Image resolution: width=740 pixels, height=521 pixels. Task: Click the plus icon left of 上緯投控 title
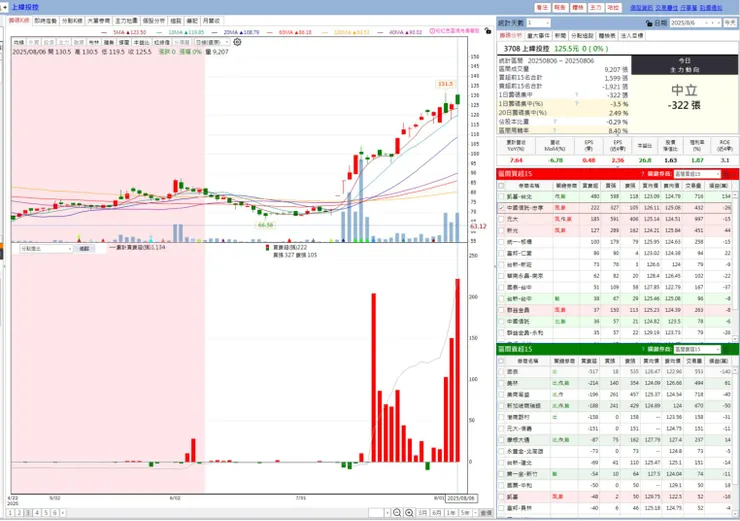pos(5,7)
